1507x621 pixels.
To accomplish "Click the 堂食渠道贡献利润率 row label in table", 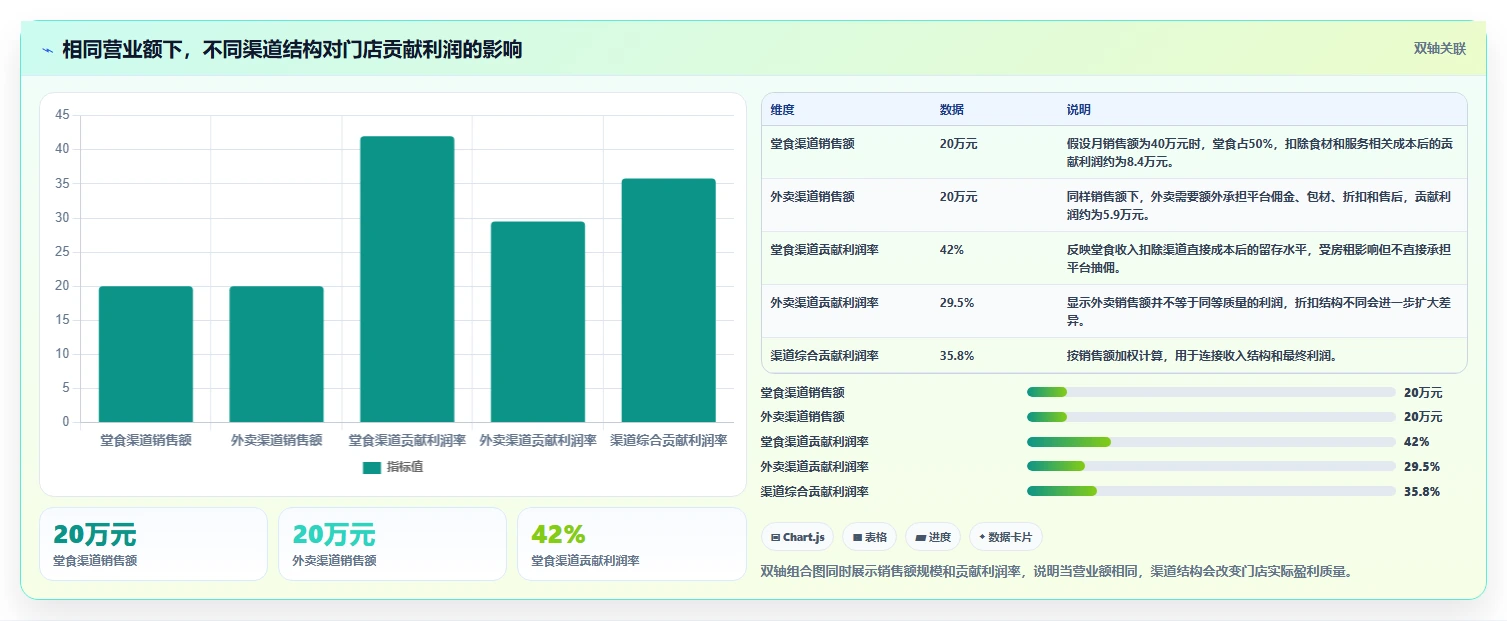I will coord(824,250).
